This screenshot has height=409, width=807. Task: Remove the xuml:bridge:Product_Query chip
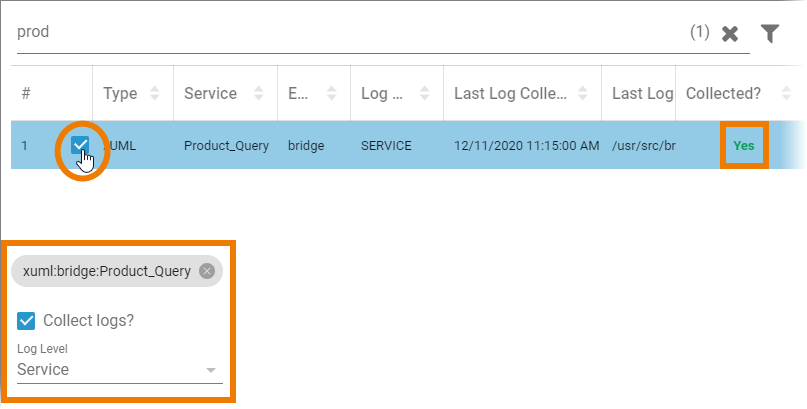point(206,271)
